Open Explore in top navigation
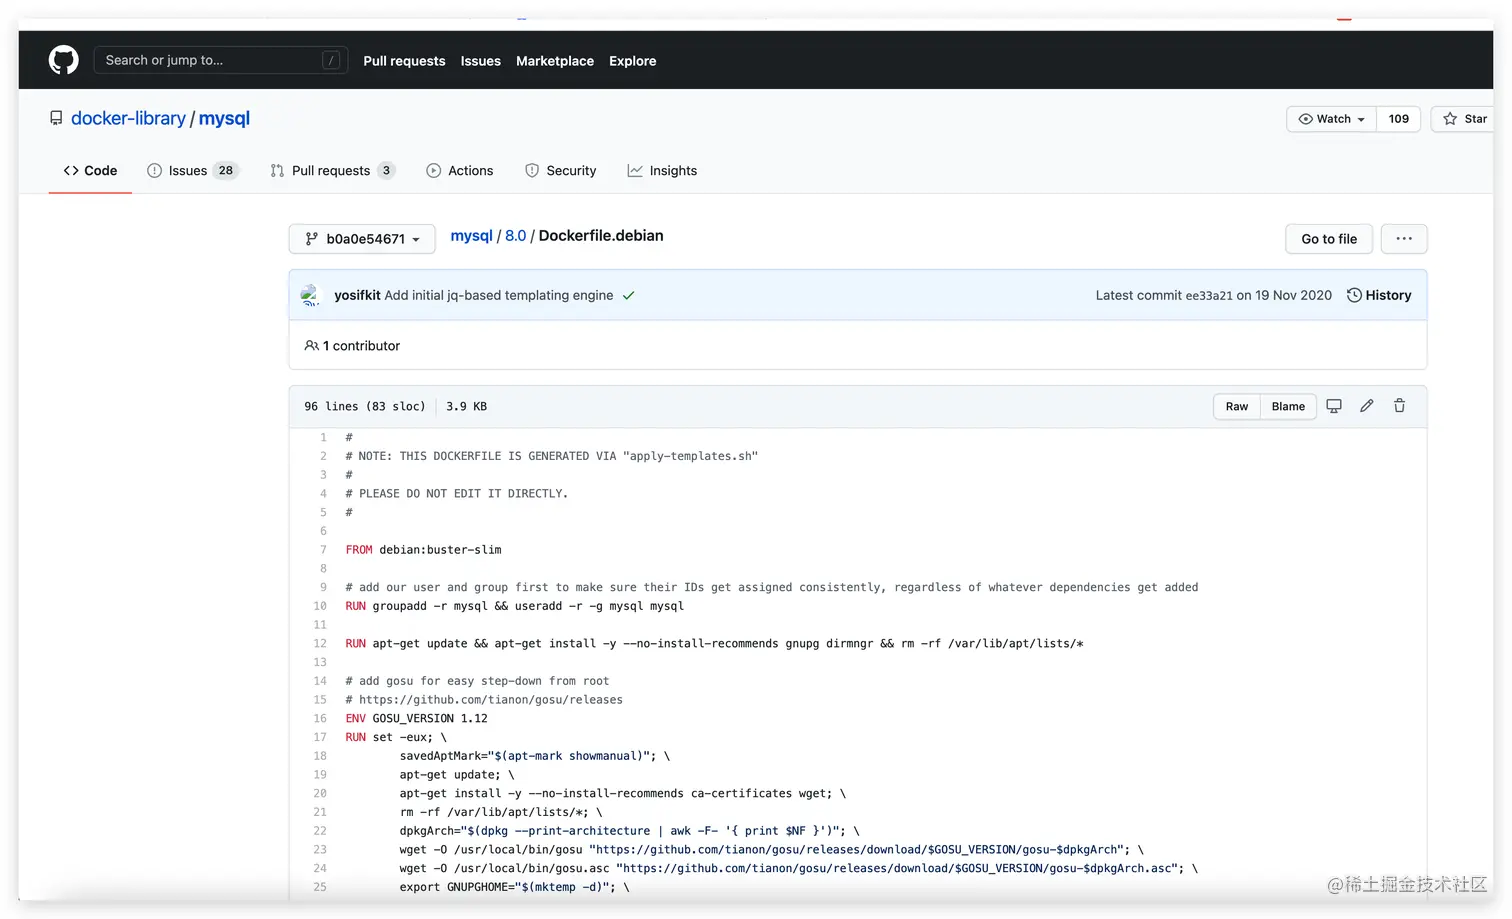 [633, 61]
